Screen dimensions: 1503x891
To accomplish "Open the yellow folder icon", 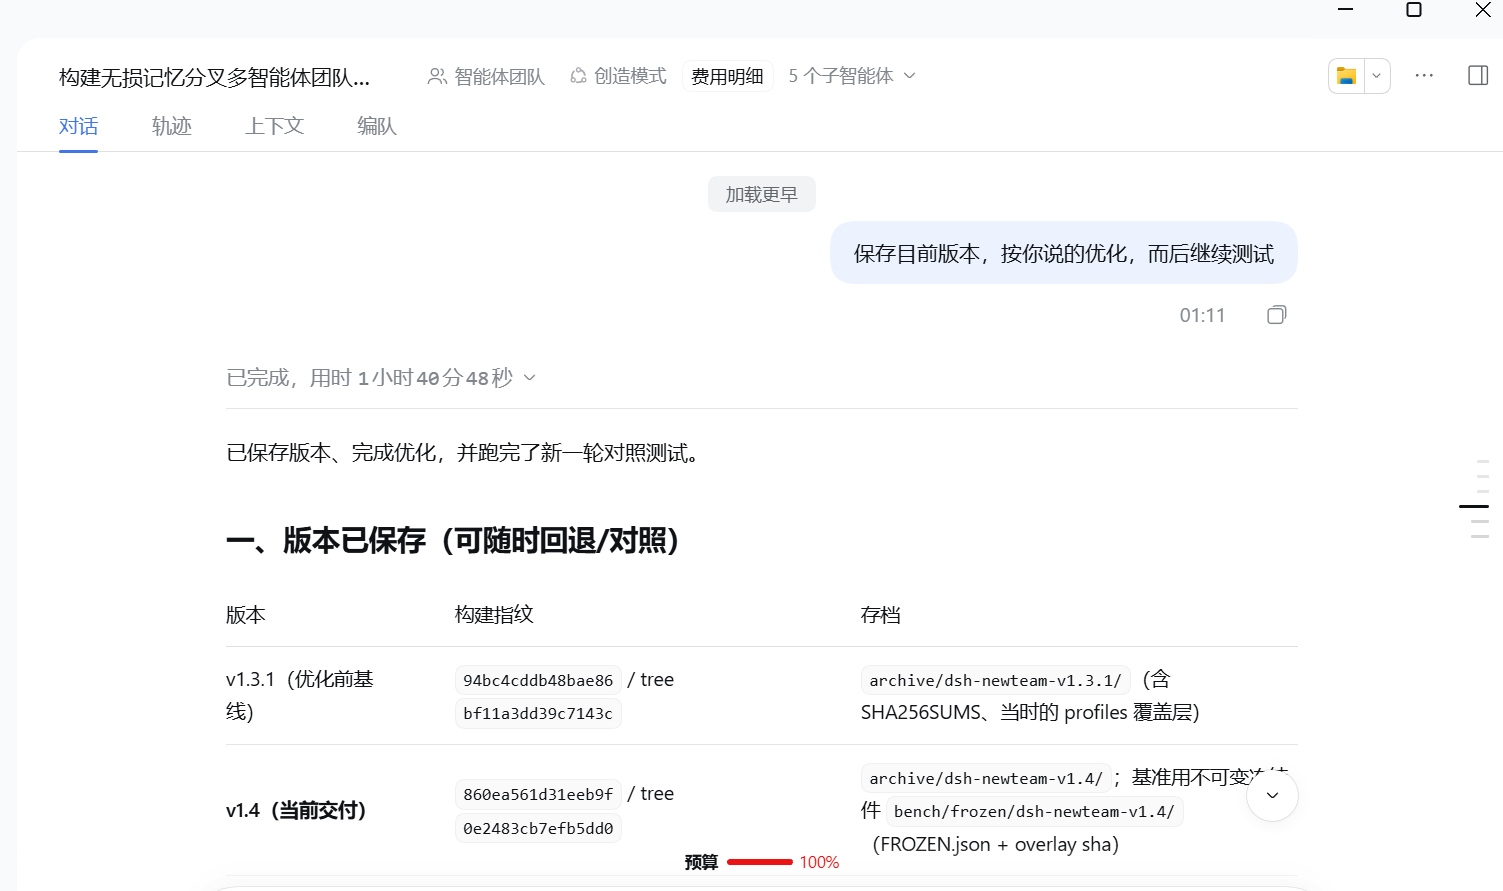I will click(x=1346, y=76).
